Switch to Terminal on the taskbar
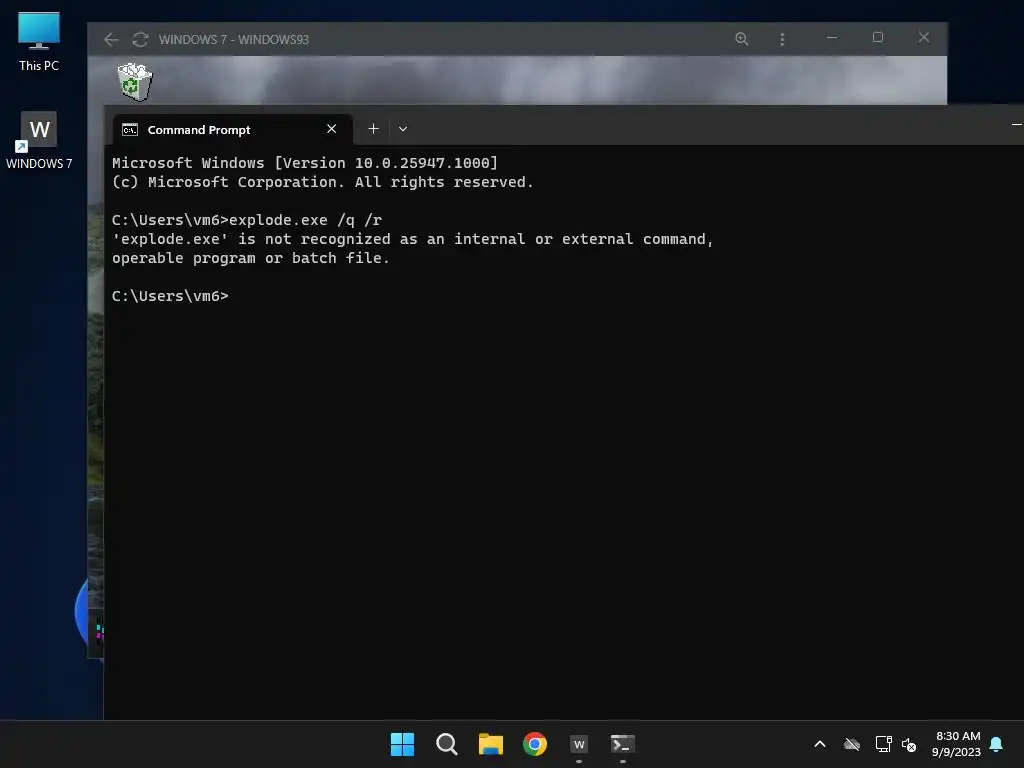The image size is (1024, 768). (x=622, y=744)
